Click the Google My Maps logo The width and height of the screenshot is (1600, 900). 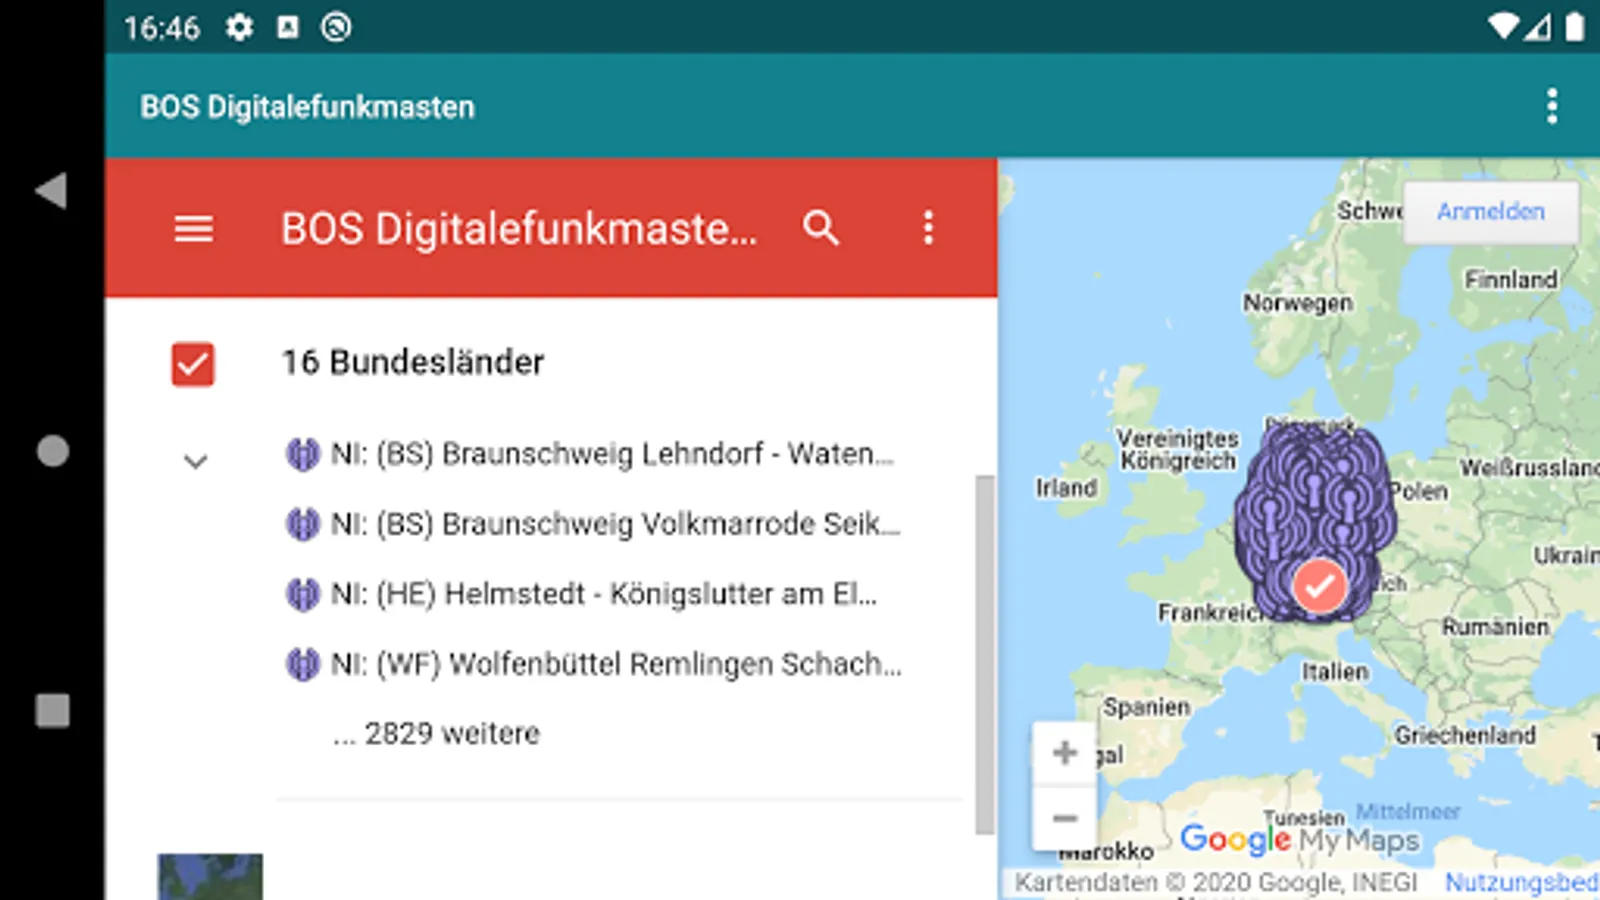pos(1300,840)
